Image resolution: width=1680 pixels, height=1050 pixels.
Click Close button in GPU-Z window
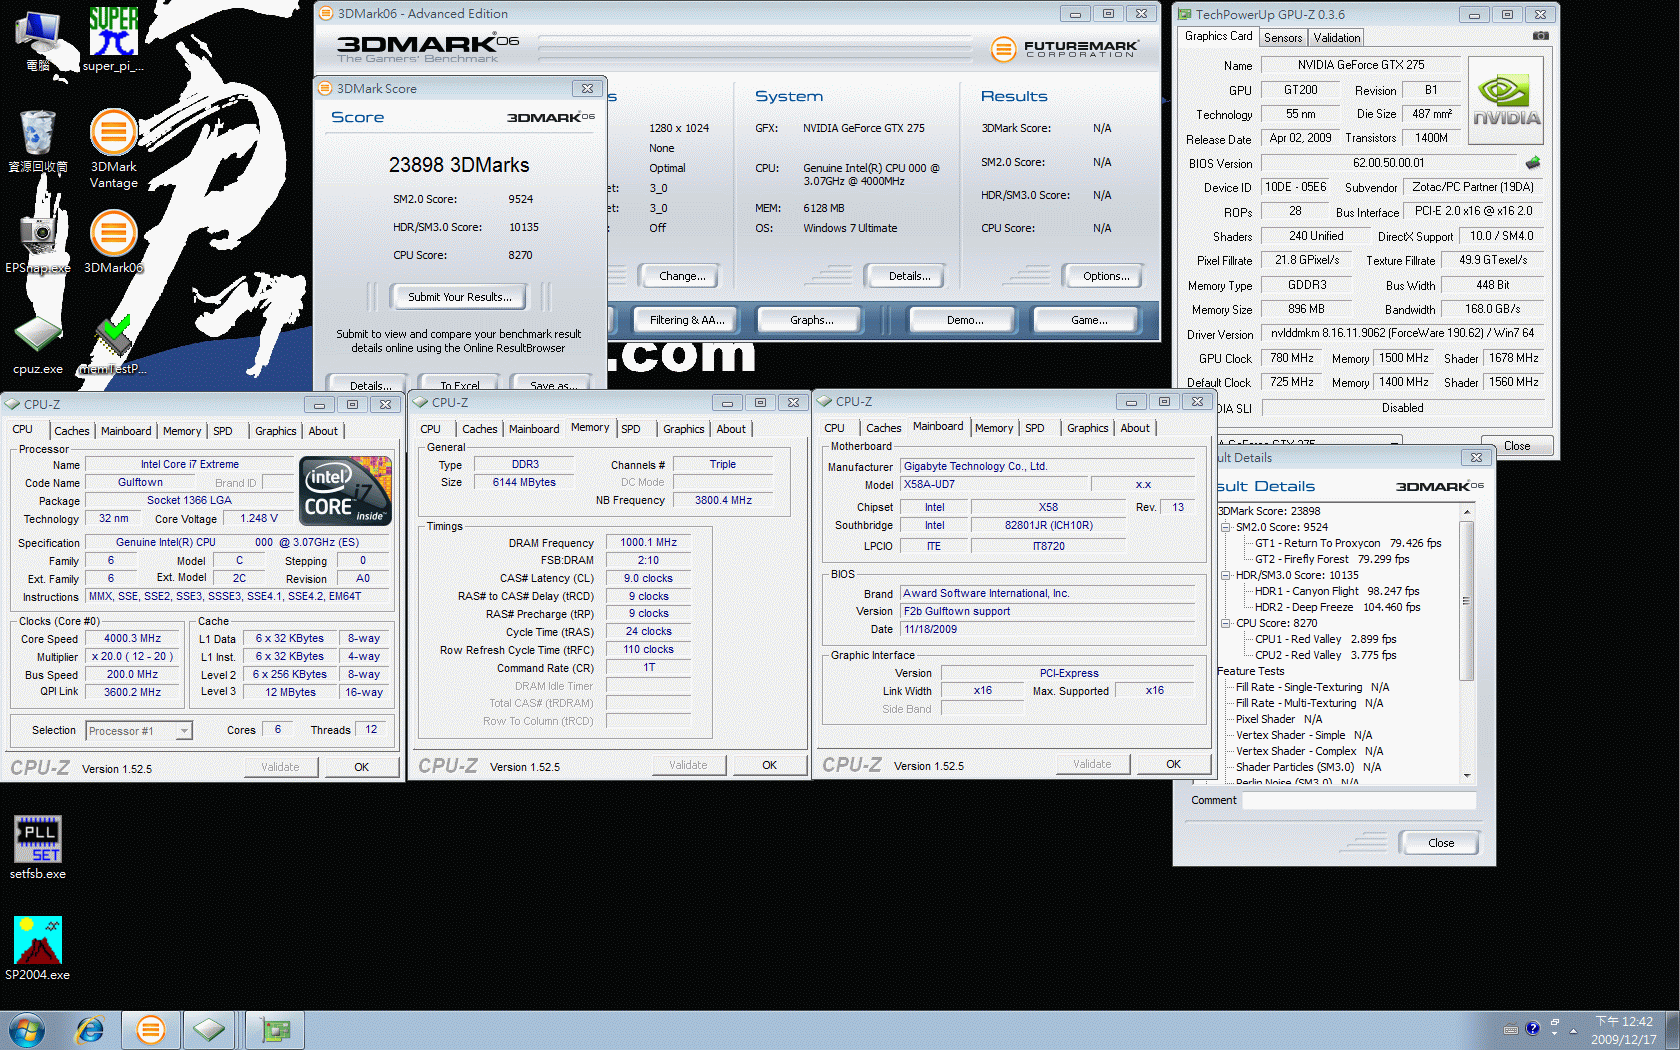tap(1516, 446)
